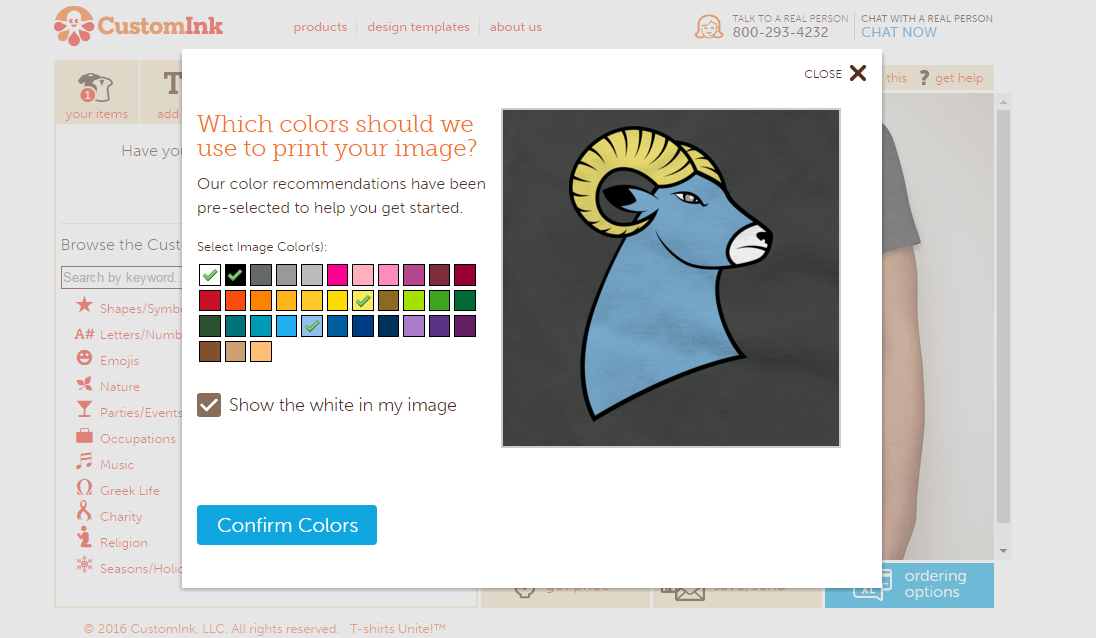Open the Occupations briefcase icon
This screenshot has width=1096, height=638.
coord(84,438)
